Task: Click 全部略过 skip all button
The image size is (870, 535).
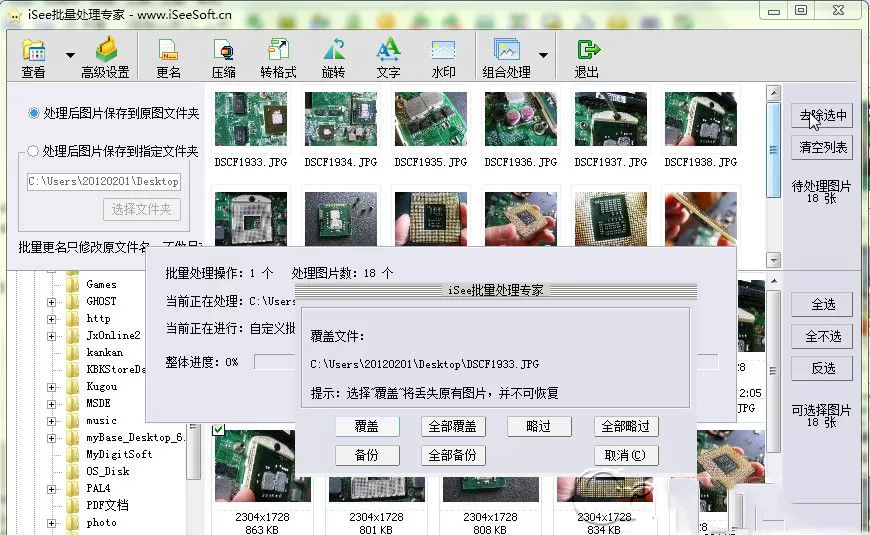Action: [x=626, y=426]
